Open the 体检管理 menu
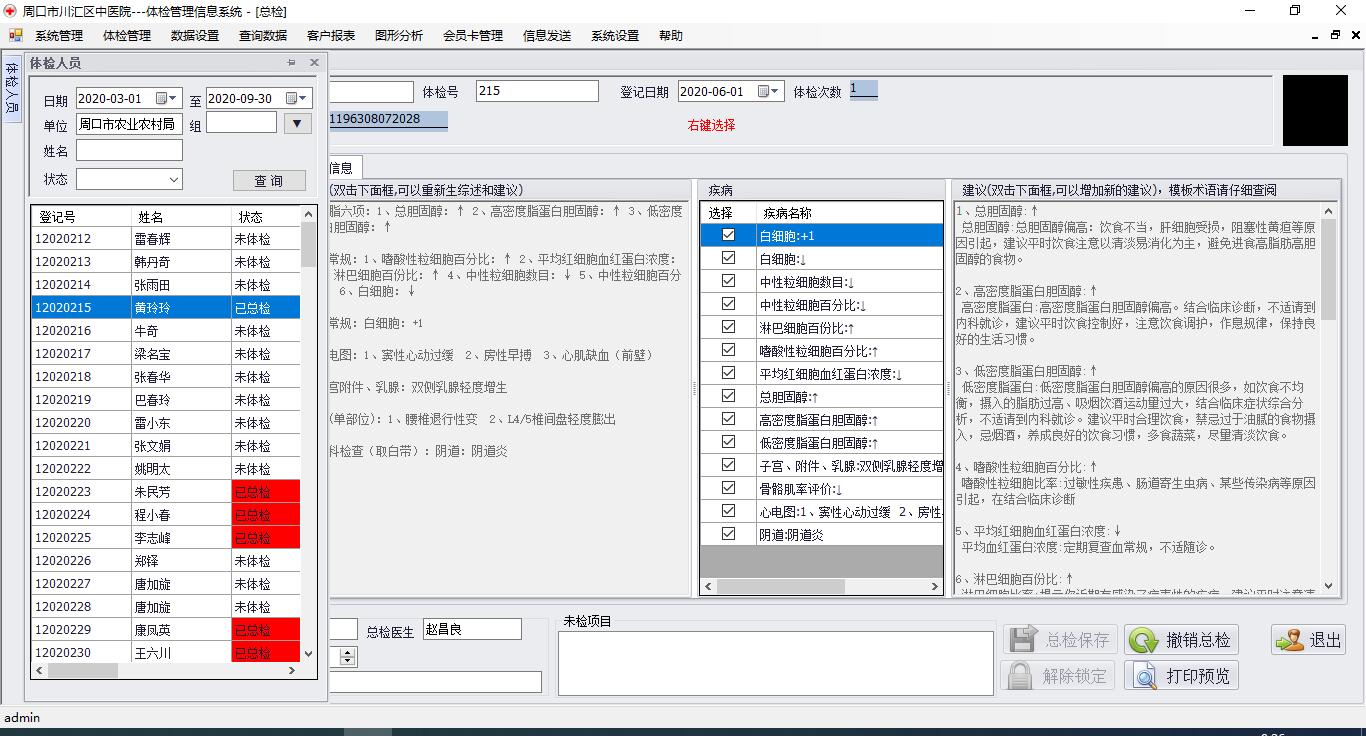 [127, 35]
